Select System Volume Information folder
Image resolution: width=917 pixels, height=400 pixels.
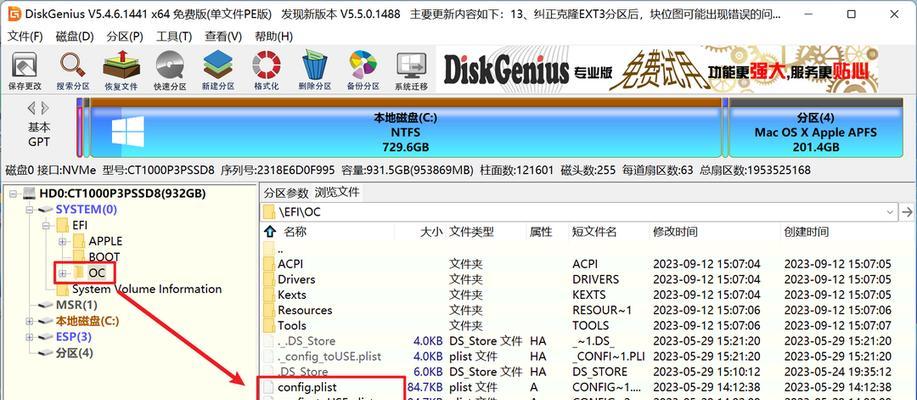click(x=147, y=289)
